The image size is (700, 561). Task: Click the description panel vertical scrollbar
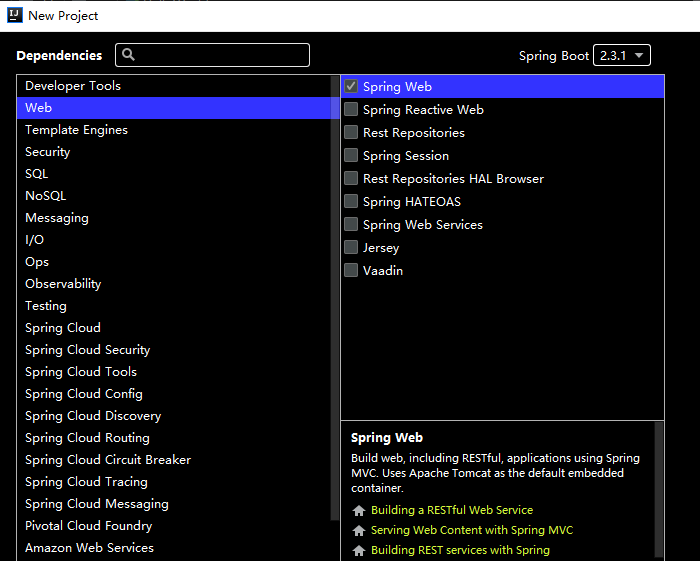(659, 490)
